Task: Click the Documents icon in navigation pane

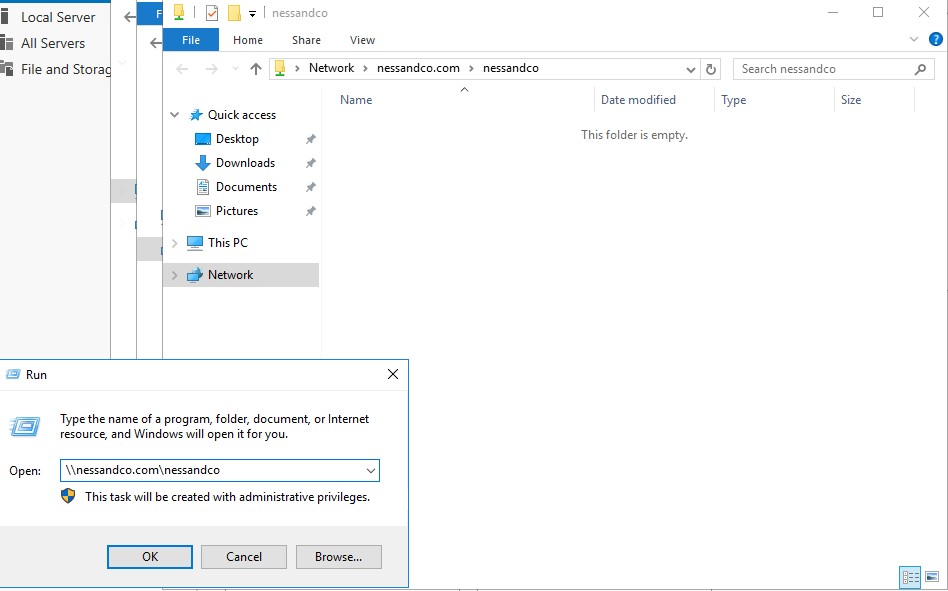Action: click(x=203, y=187)
